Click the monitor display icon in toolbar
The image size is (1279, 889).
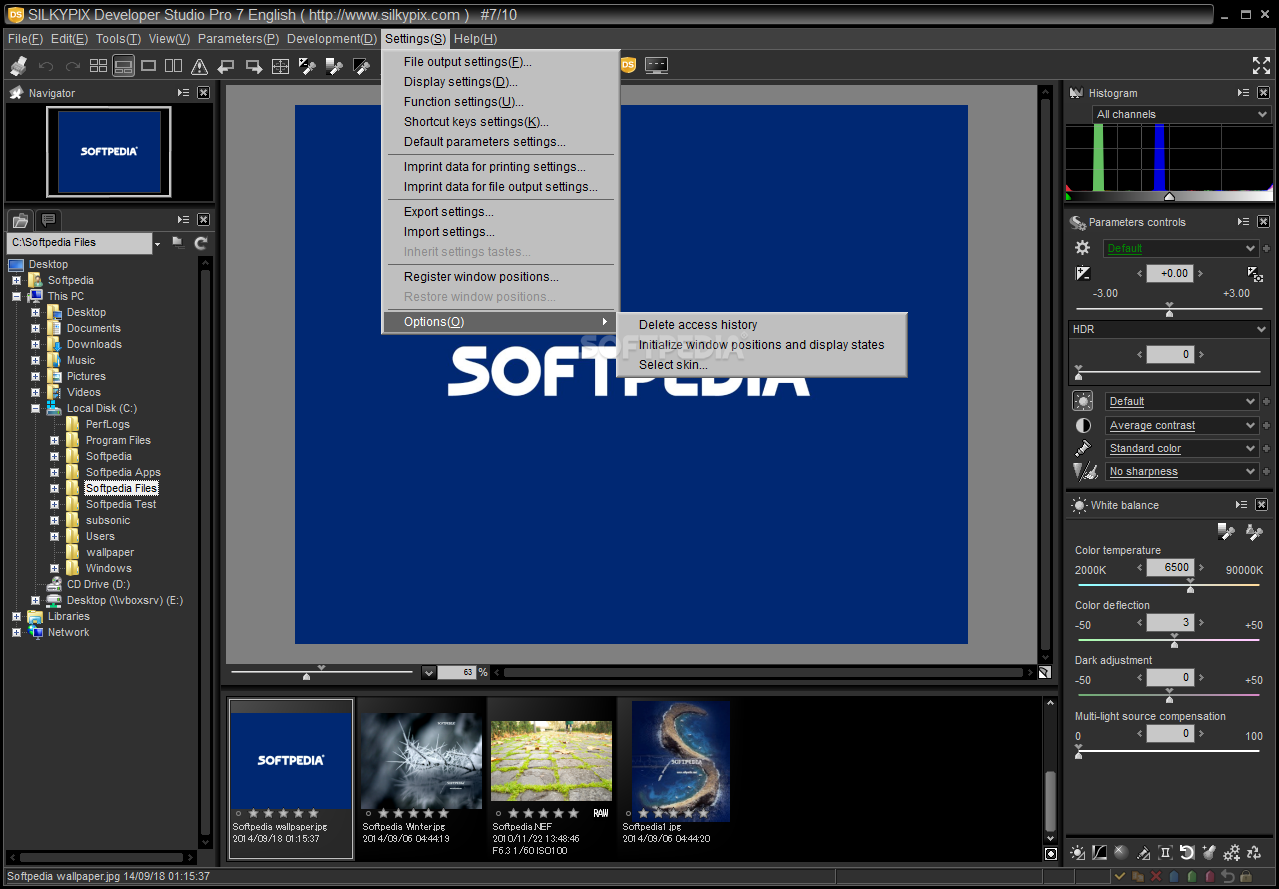(x=656, y=65)
